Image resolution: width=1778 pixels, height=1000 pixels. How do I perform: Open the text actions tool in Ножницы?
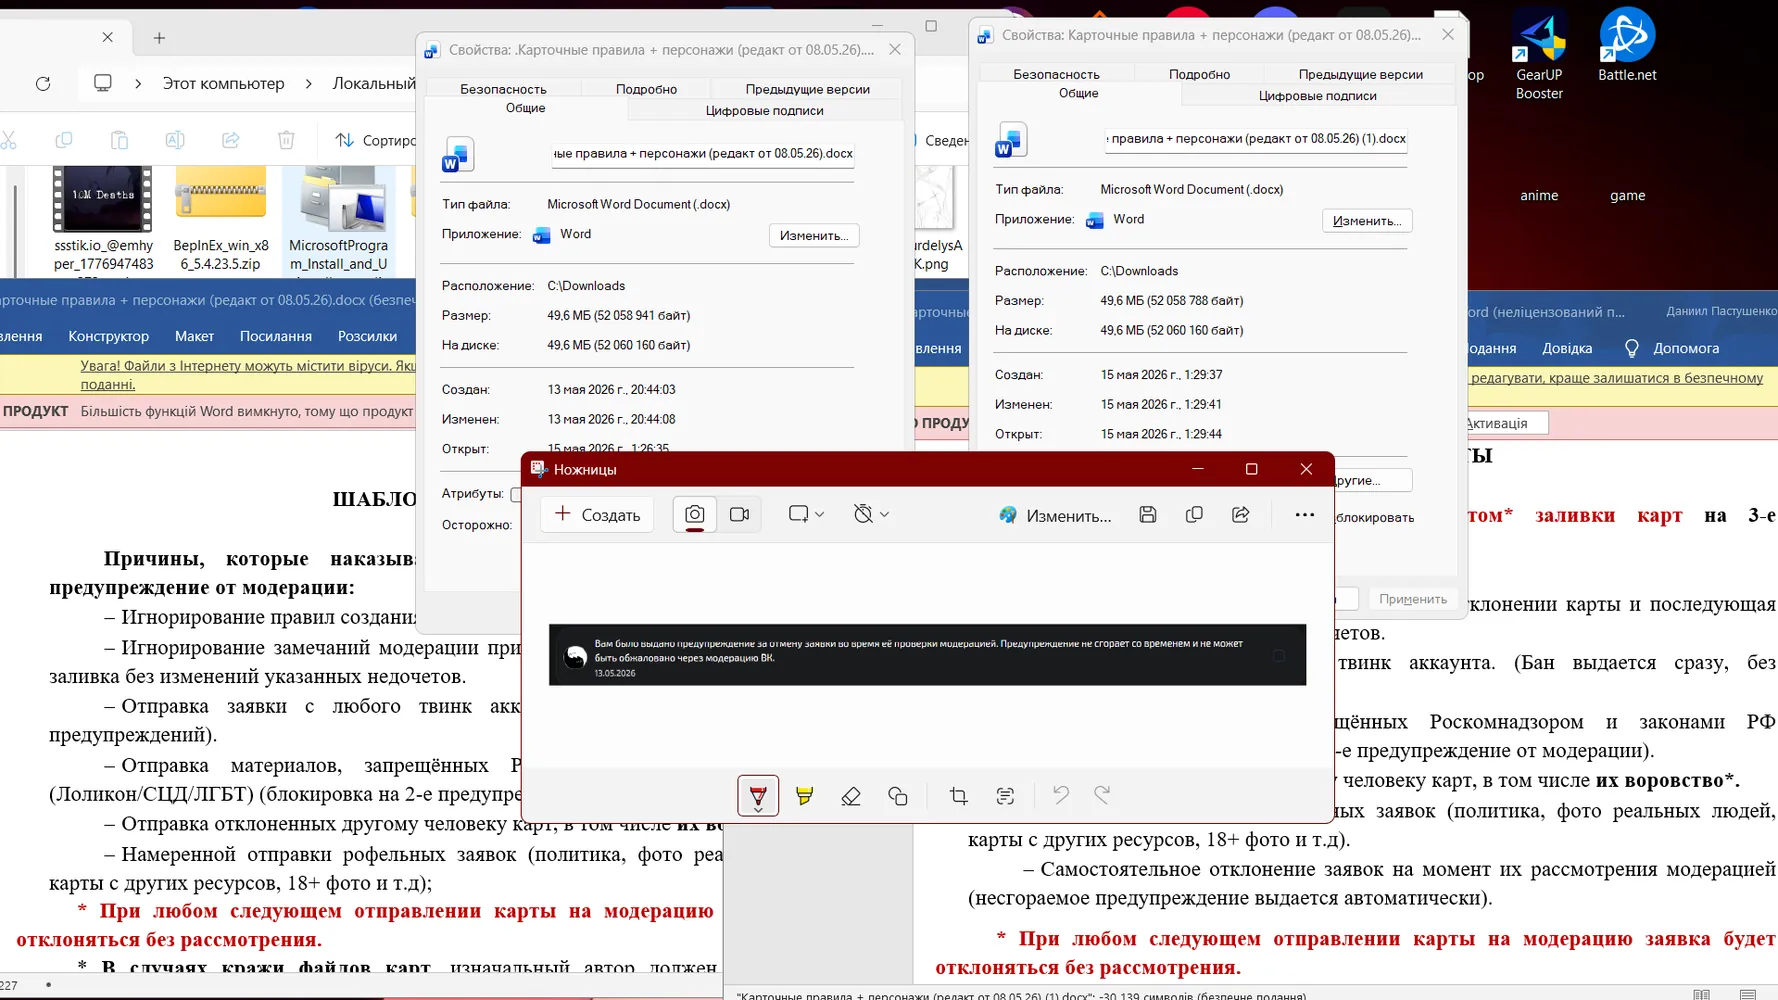tap(1005, 796)
